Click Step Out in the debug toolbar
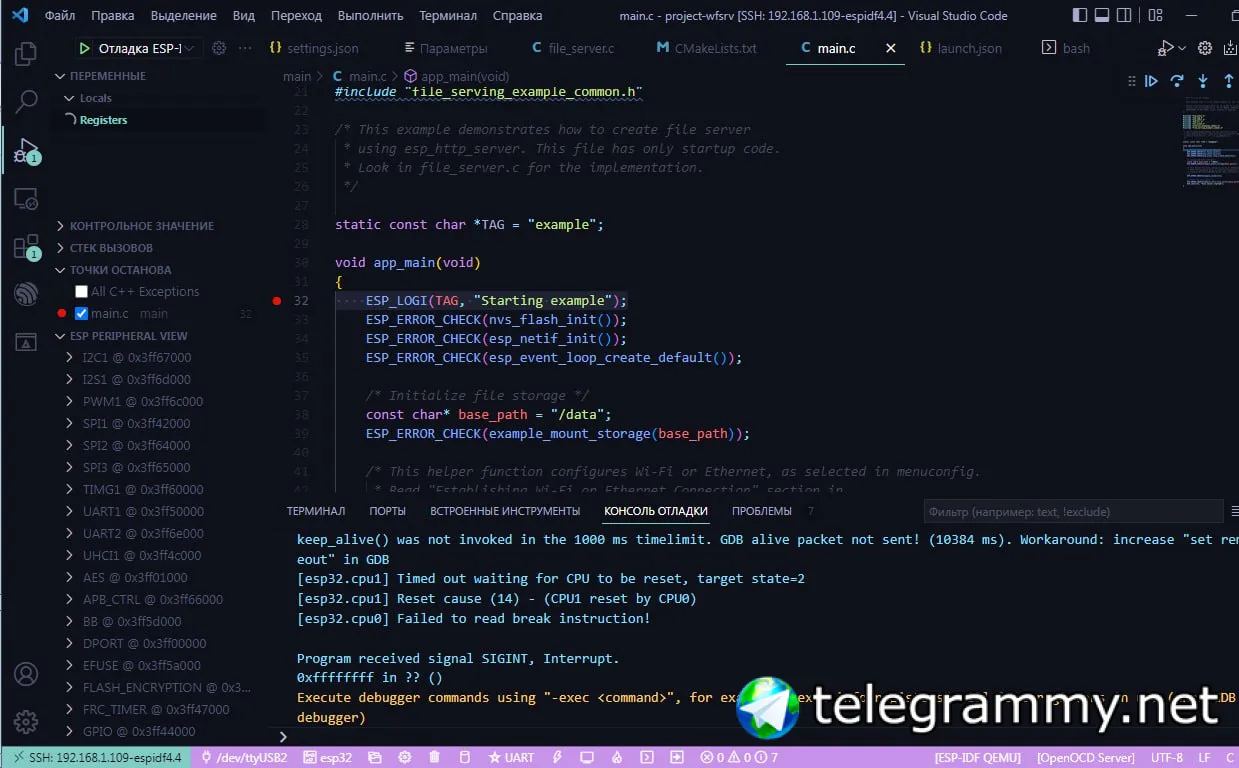1239x768 pixels. (x=1228, y=81)
